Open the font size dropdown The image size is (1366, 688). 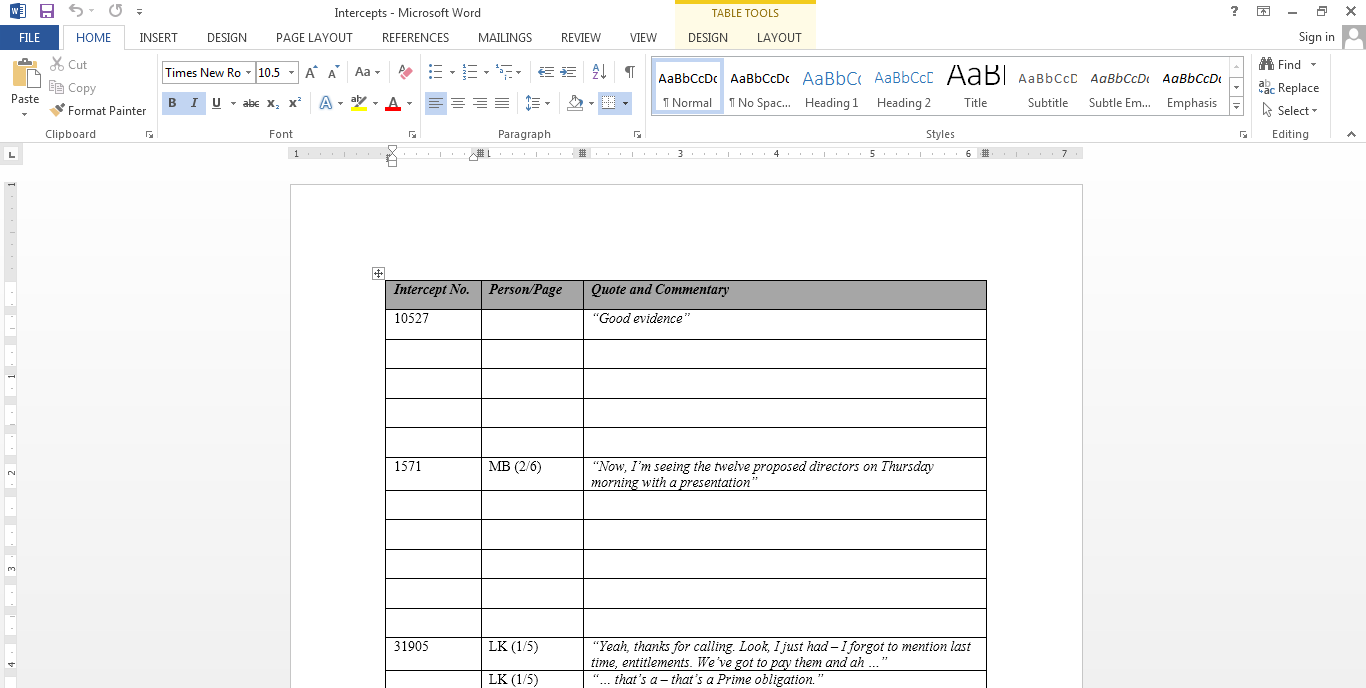click(x=292, y=72)
